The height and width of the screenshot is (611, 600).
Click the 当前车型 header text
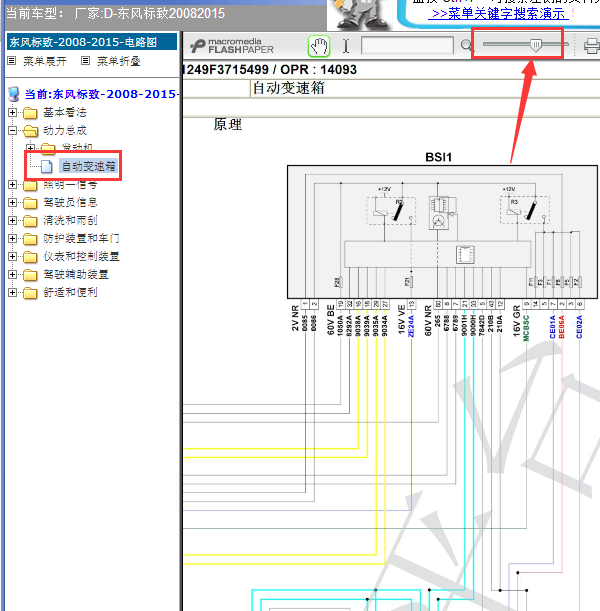point(35,14)
